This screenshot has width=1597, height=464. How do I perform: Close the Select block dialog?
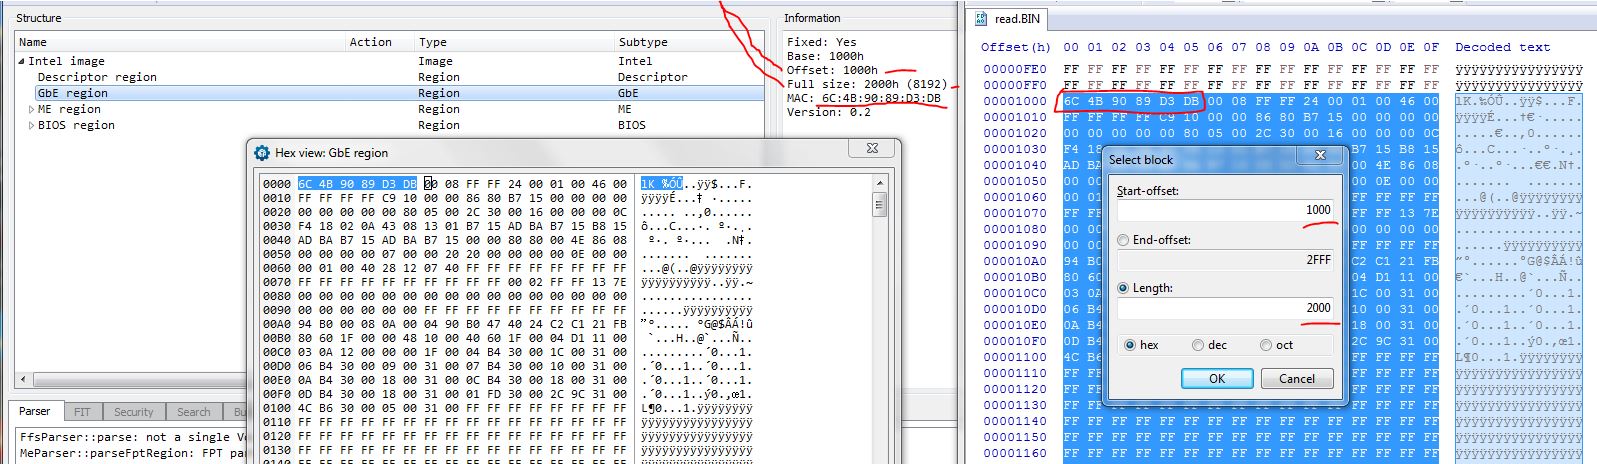tap(1319, 155)
